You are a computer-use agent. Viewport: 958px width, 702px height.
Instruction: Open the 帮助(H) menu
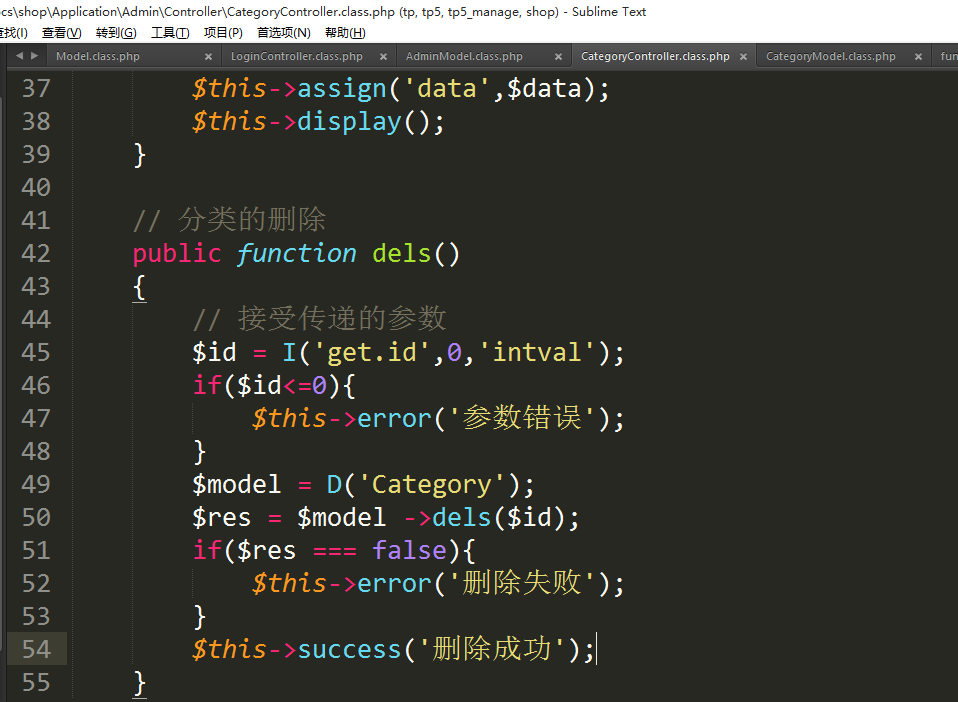[x=345, y=33]
